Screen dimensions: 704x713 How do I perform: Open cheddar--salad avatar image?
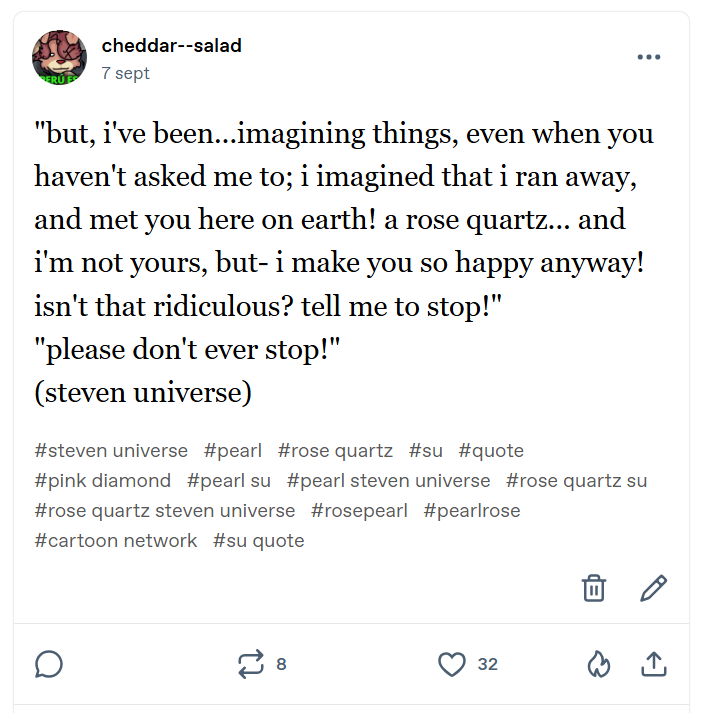(59, 57)
